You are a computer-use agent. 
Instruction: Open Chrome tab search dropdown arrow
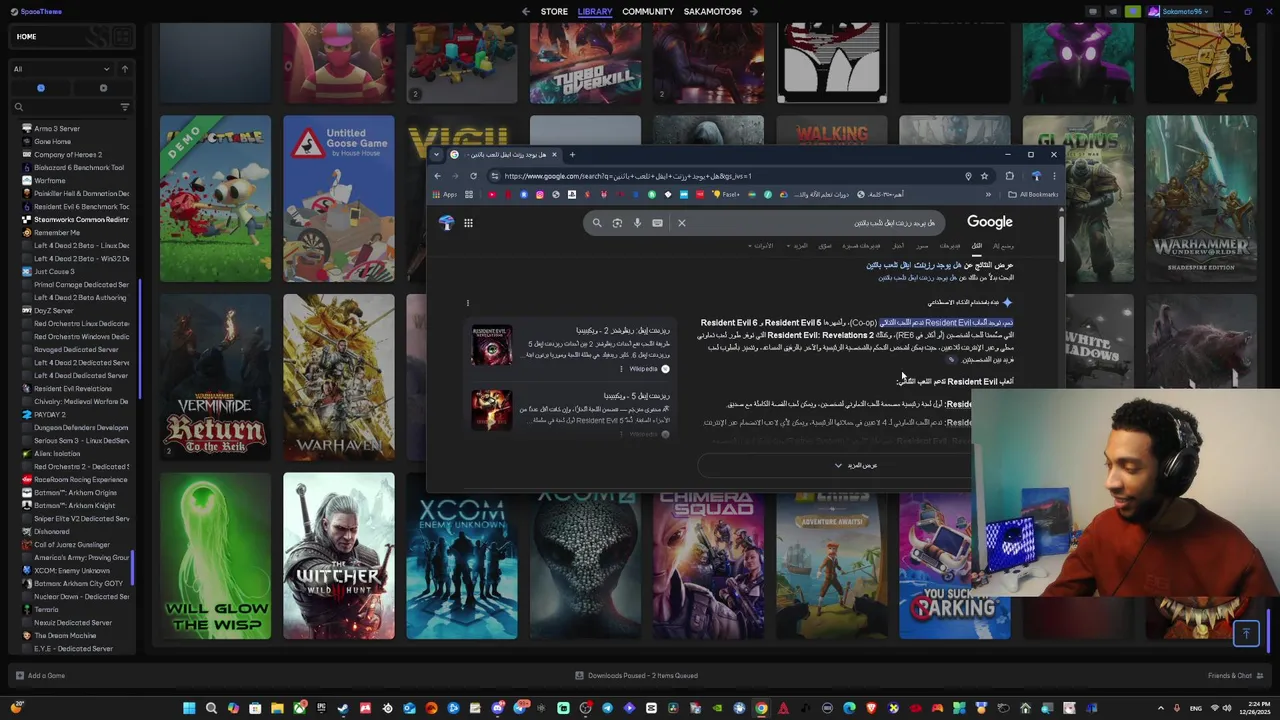pos(437,155)
